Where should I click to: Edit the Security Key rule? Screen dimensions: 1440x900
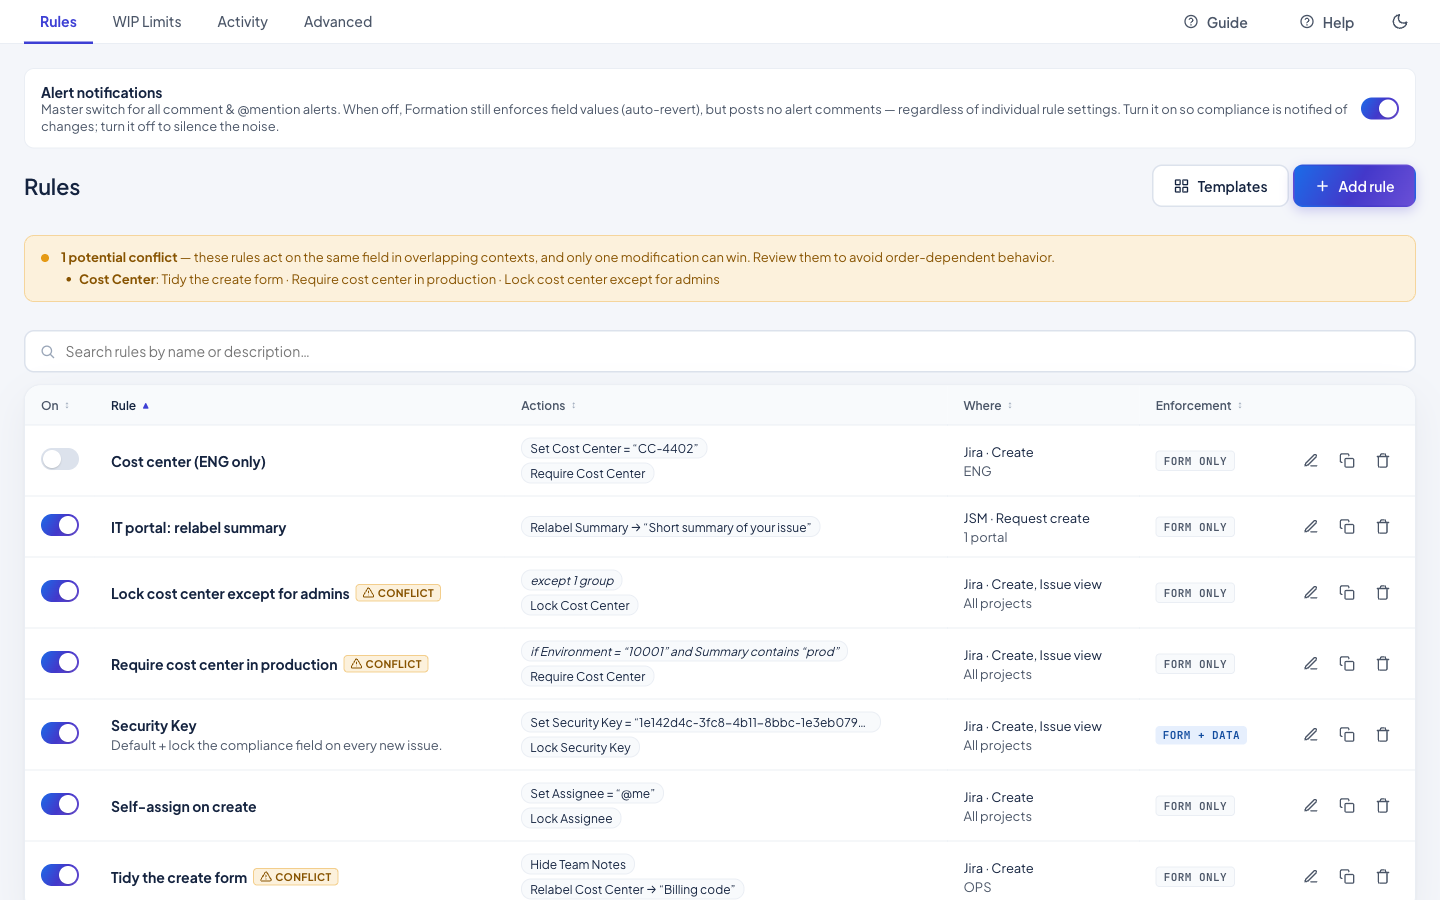click(1311, 735)
